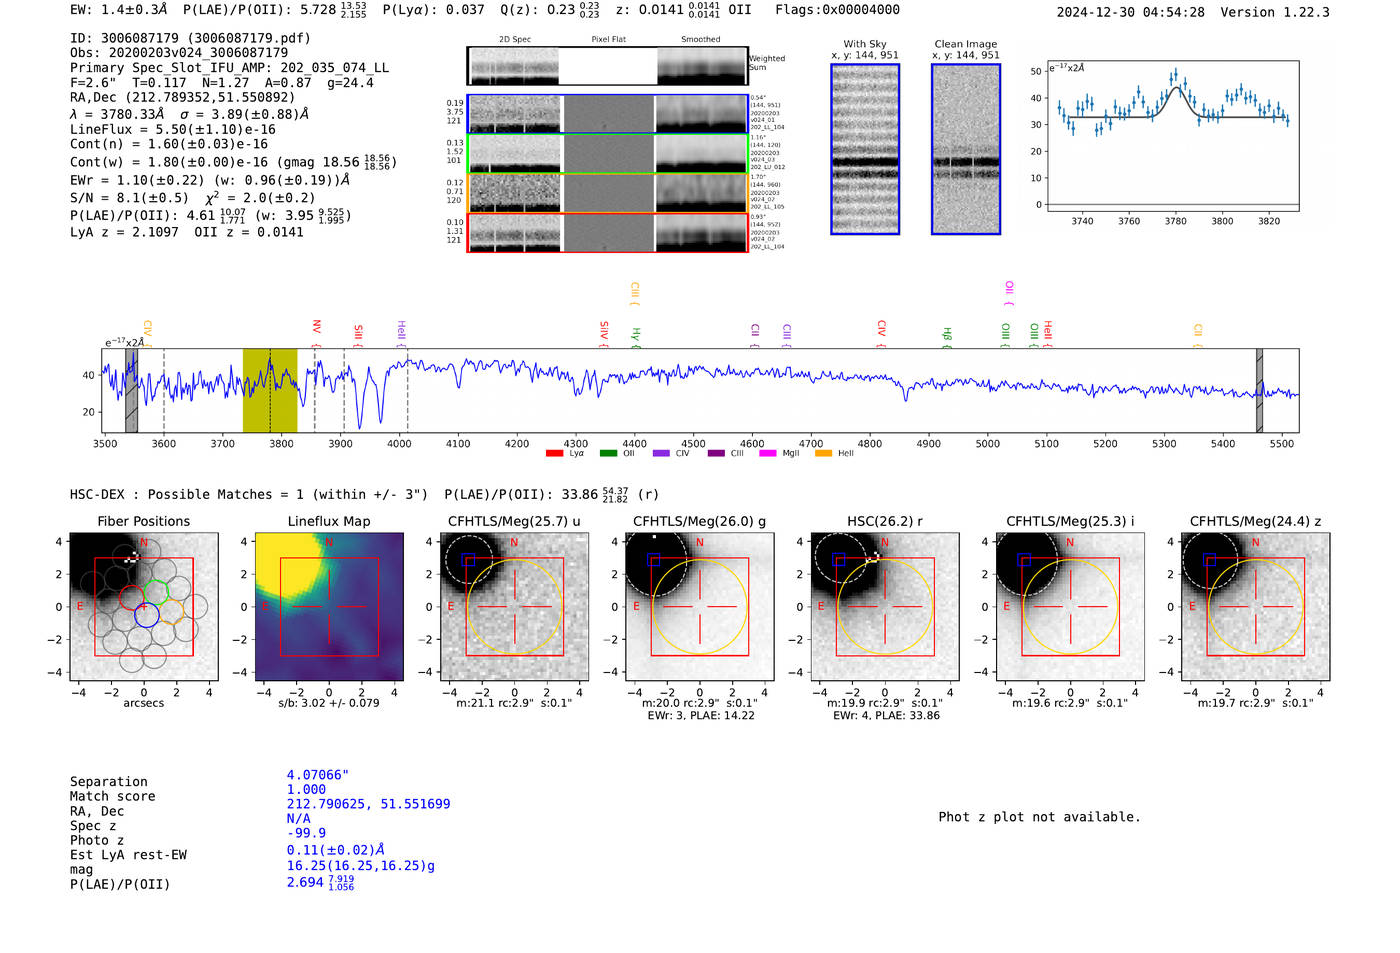Image resolution: width=1400 pixels, height=953 pixels.
Task: Click the match score value 1.000
Action: click(x=306, y=789)
